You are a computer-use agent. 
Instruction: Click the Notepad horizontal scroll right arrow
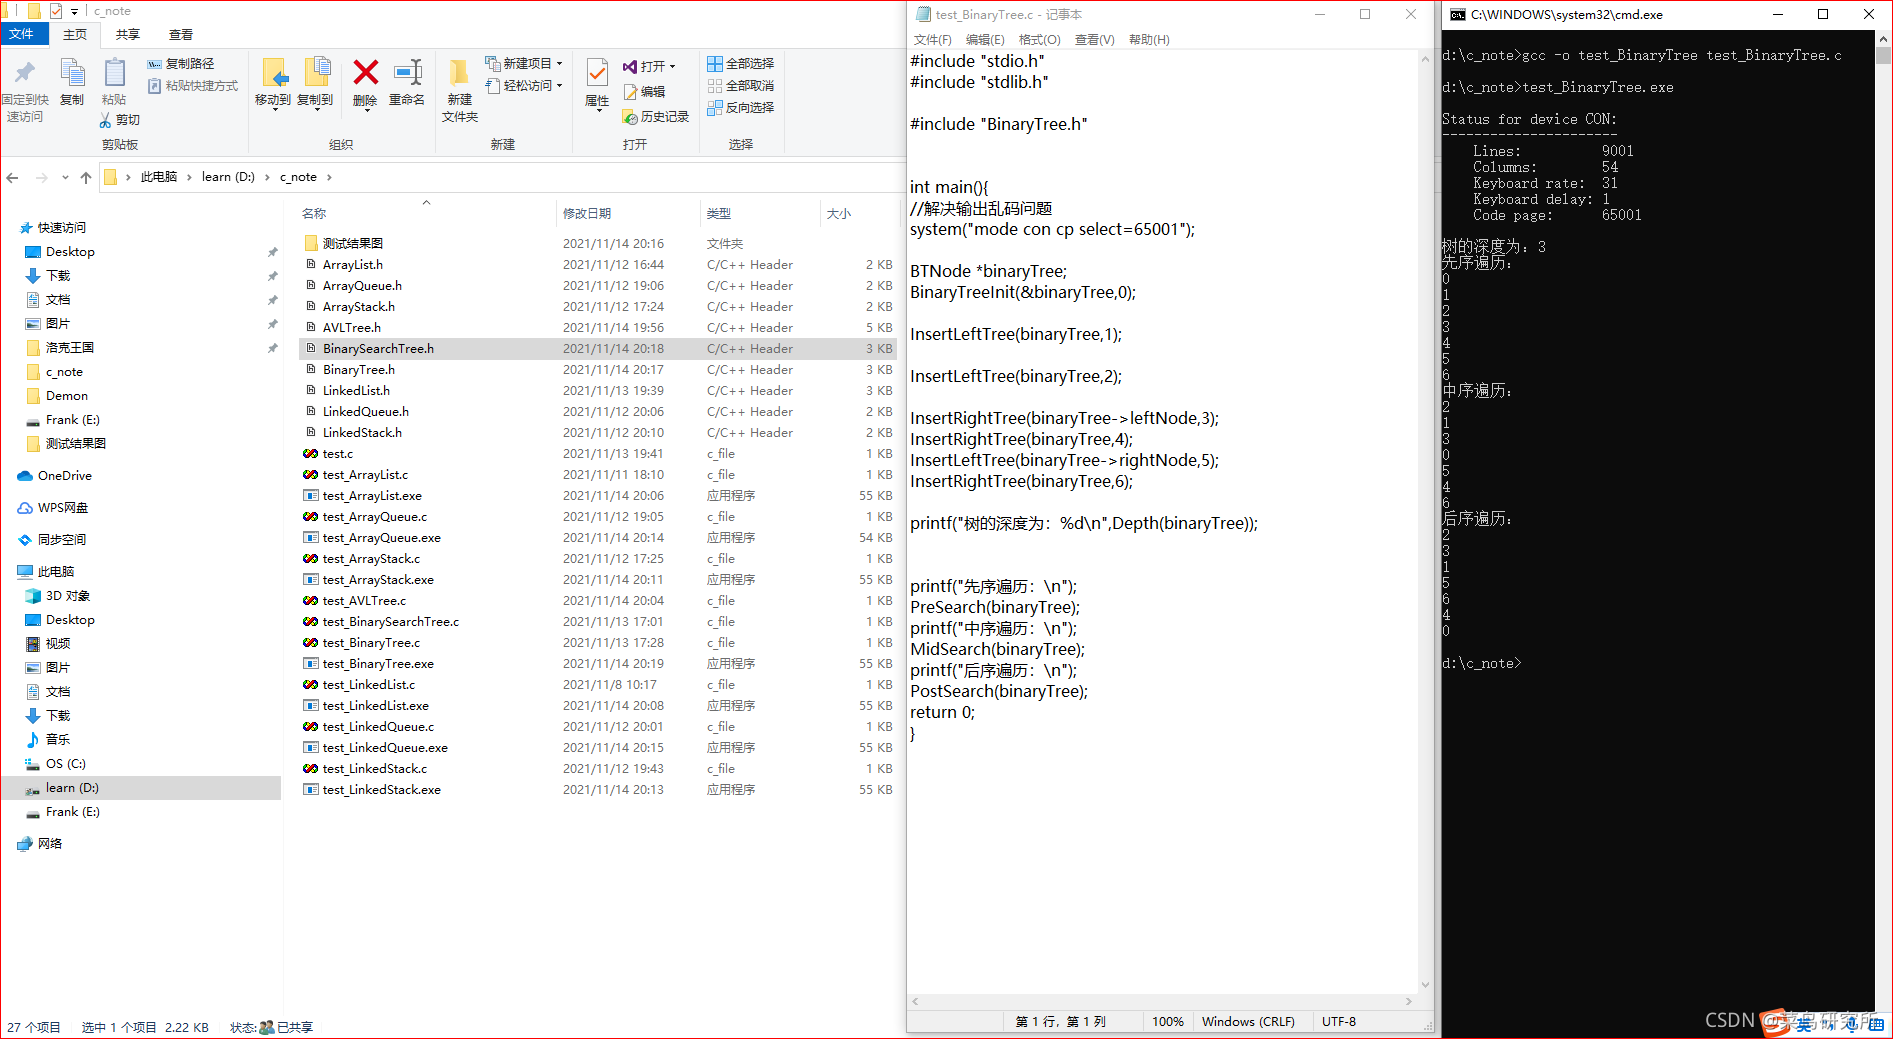[1409, 1001]
